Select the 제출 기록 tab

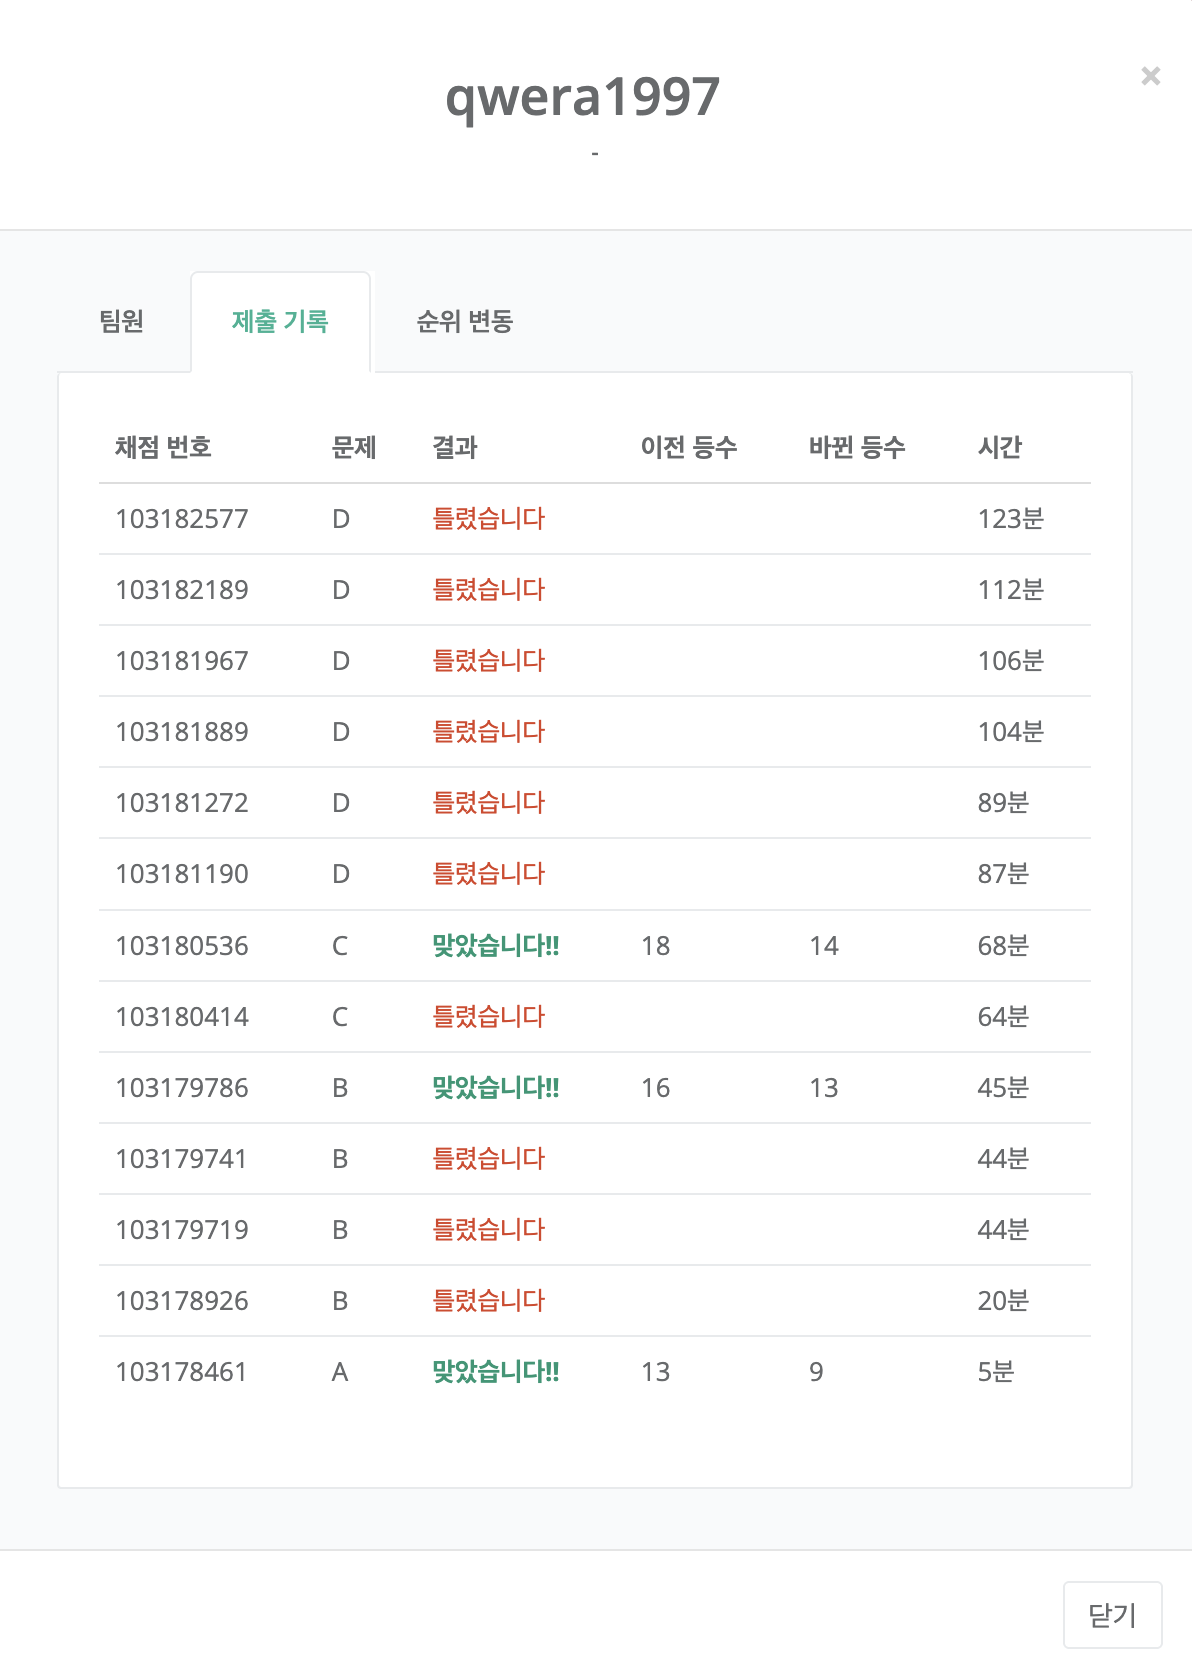[x=280, y=322]
